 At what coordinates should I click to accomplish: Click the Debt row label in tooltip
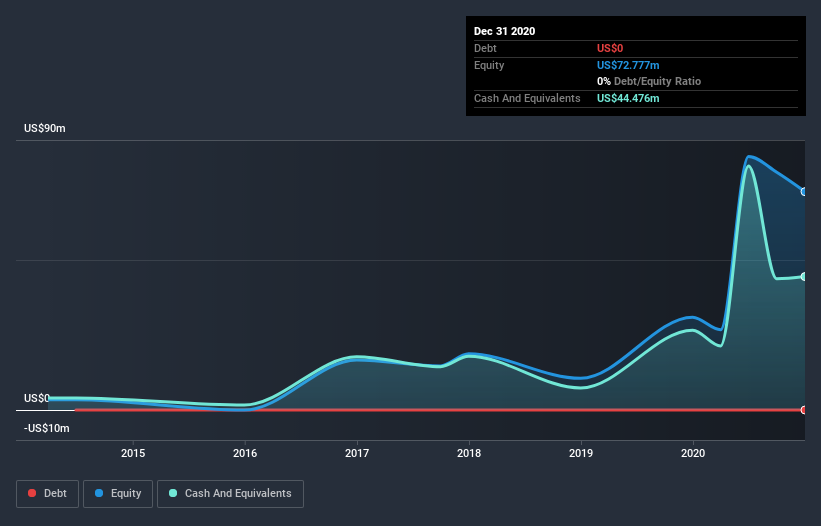pos(485,48)
